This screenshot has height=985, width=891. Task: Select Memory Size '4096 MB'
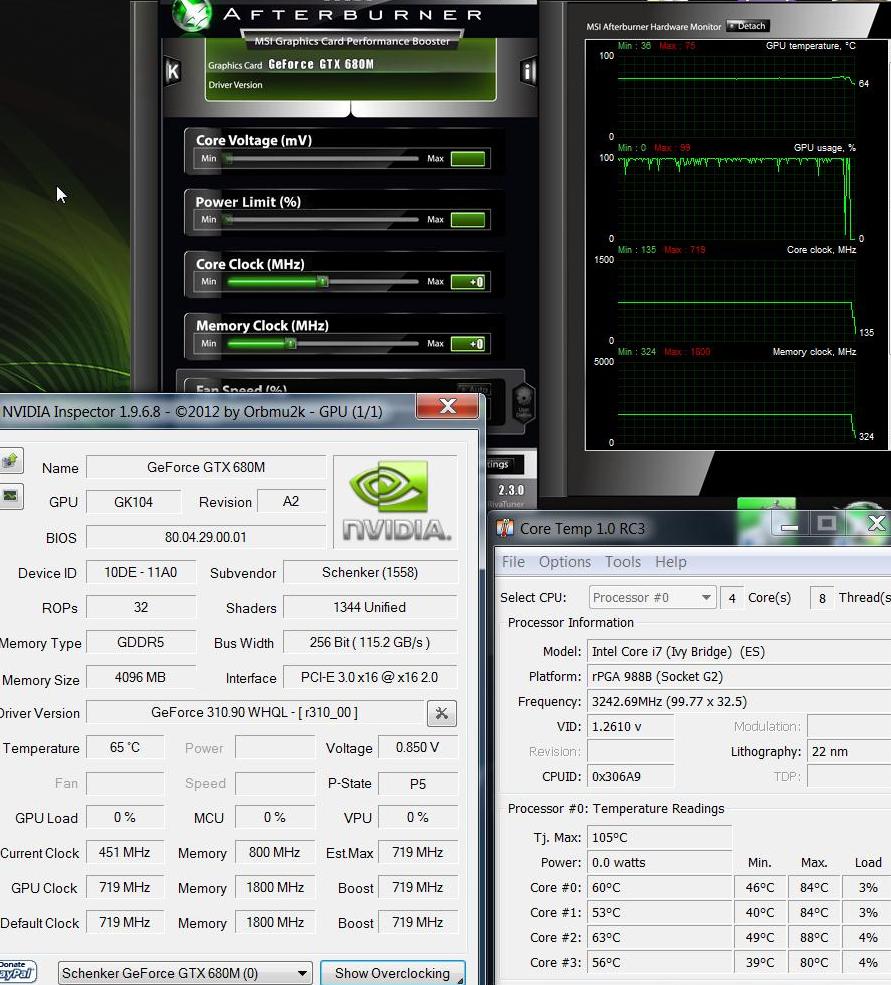[141, 677]
